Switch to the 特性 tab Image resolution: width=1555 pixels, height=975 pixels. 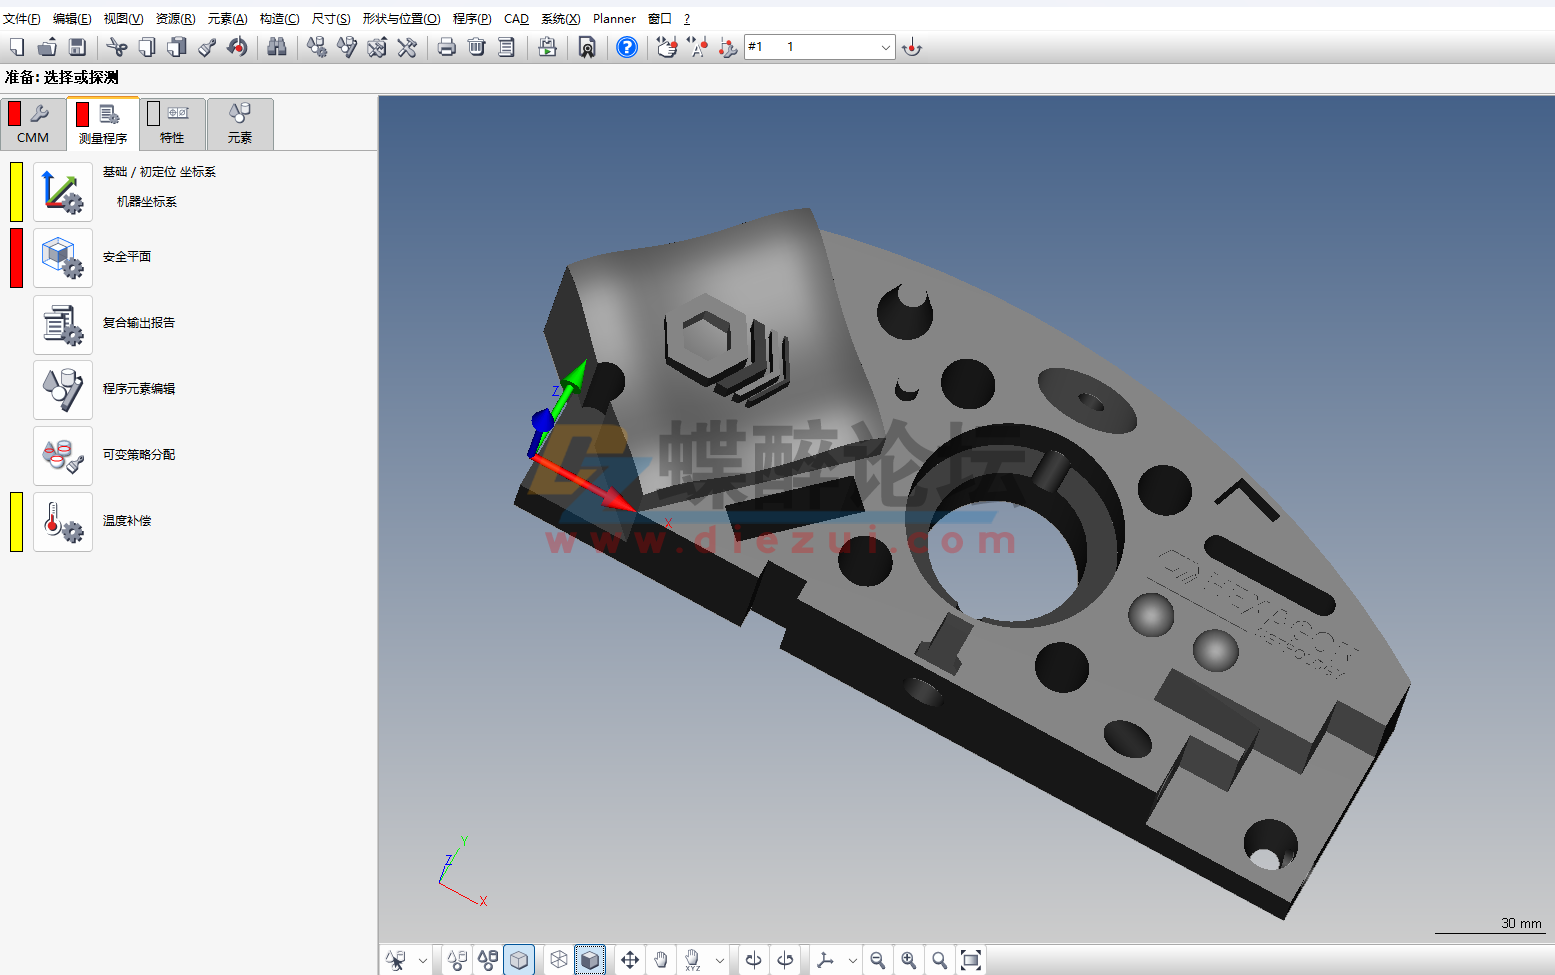[171, 124]
